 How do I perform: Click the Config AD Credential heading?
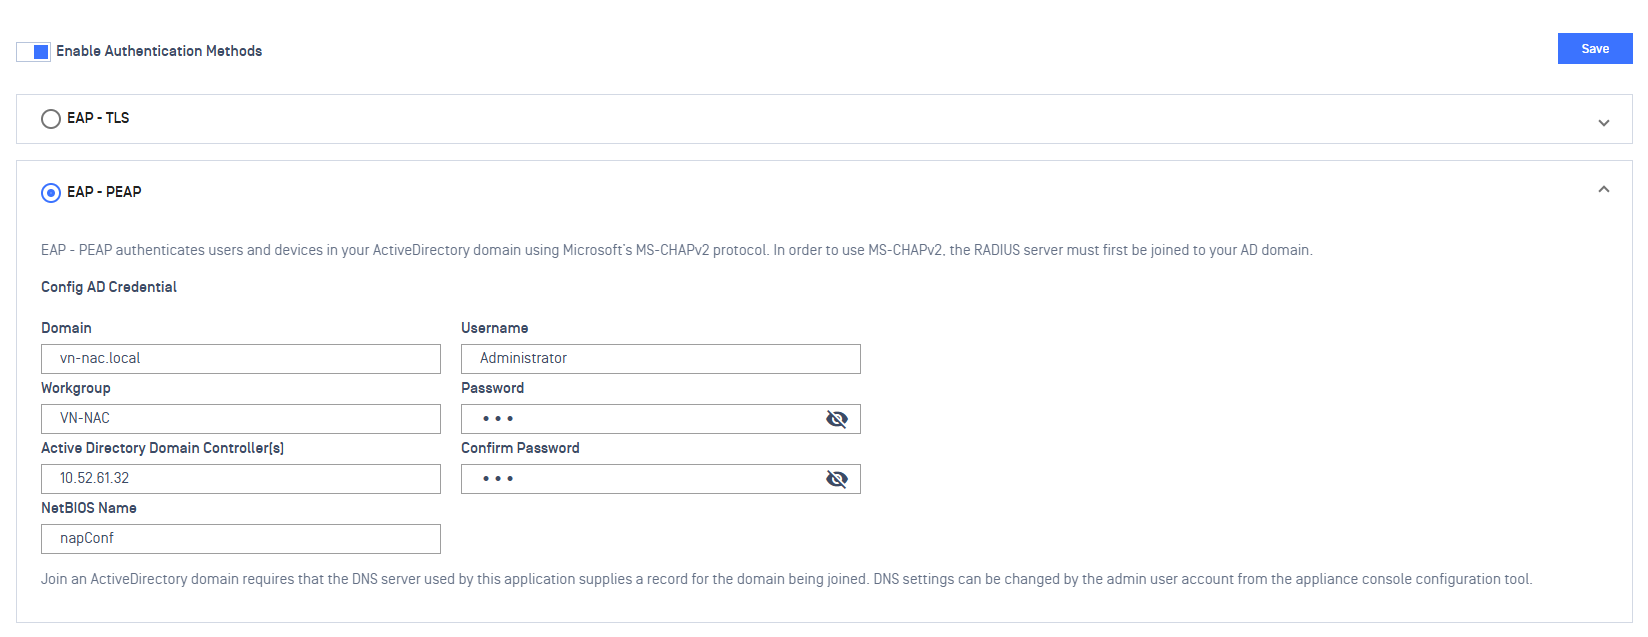109,287
